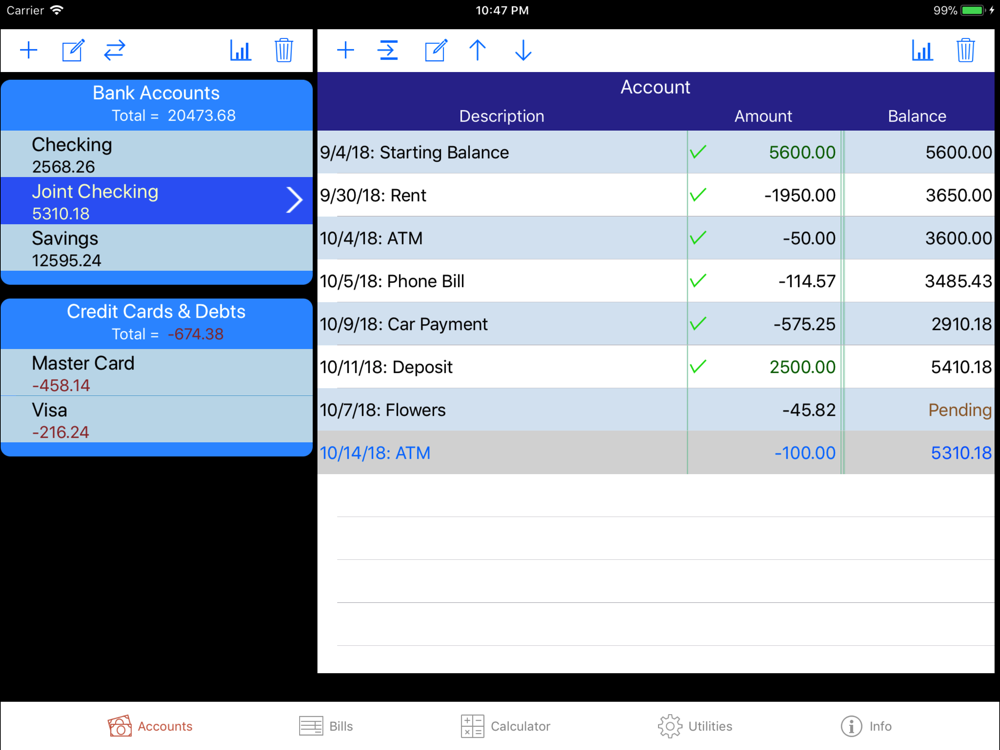
Task: Open Joint Checking disclosure chevron
Action: (294, 200)
